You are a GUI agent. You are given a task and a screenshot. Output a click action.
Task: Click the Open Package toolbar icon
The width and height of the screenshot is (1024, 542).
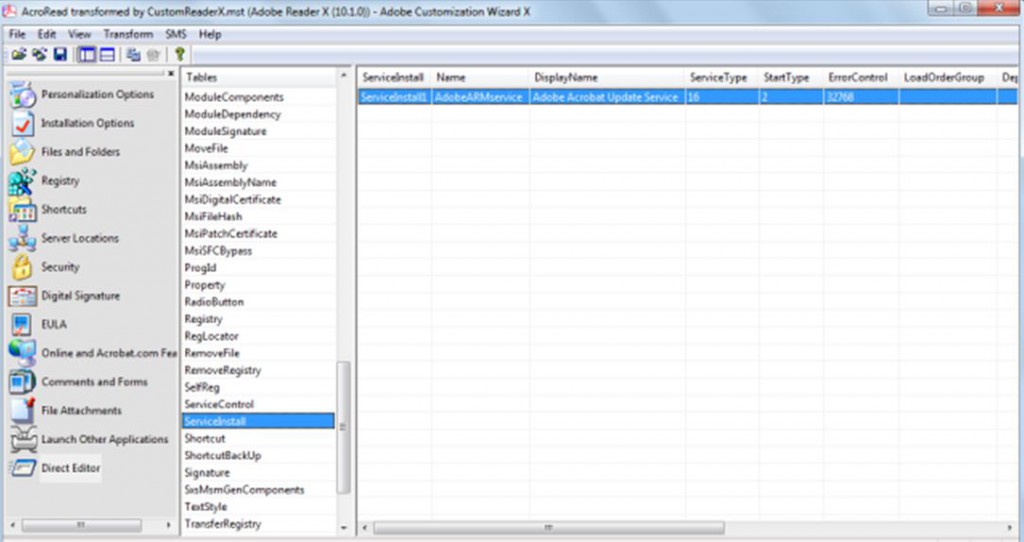tap(19, 55)
